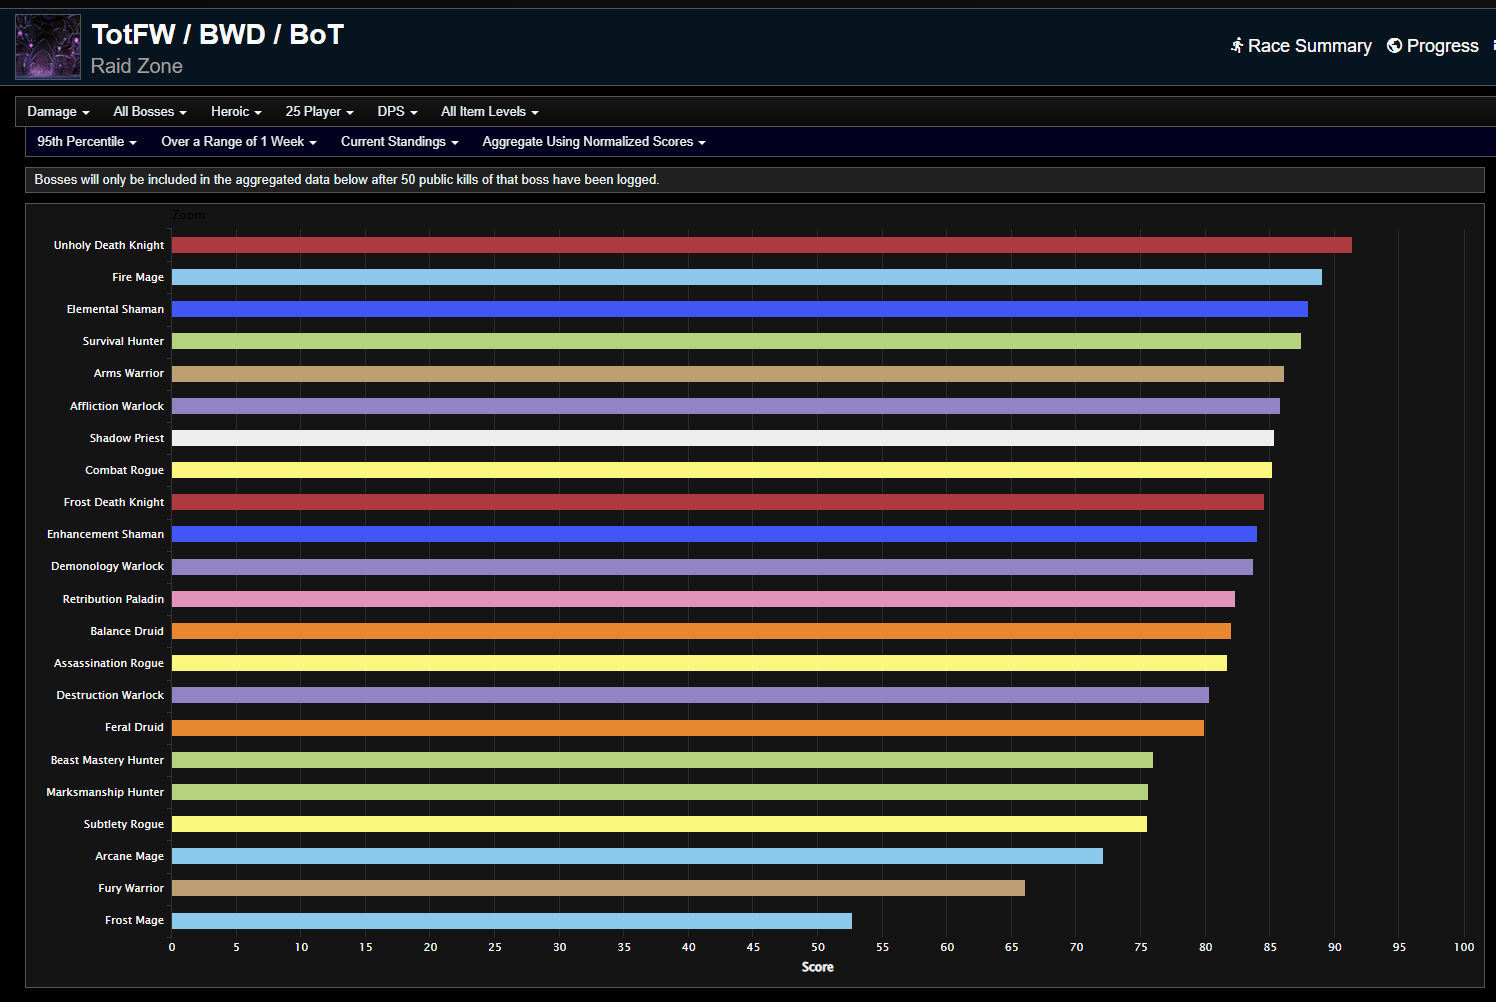1496x1002 pixels.
Task: Click the TotFW / BWD / BoT title
Action: pyautogui.click(x=217, y=35)
